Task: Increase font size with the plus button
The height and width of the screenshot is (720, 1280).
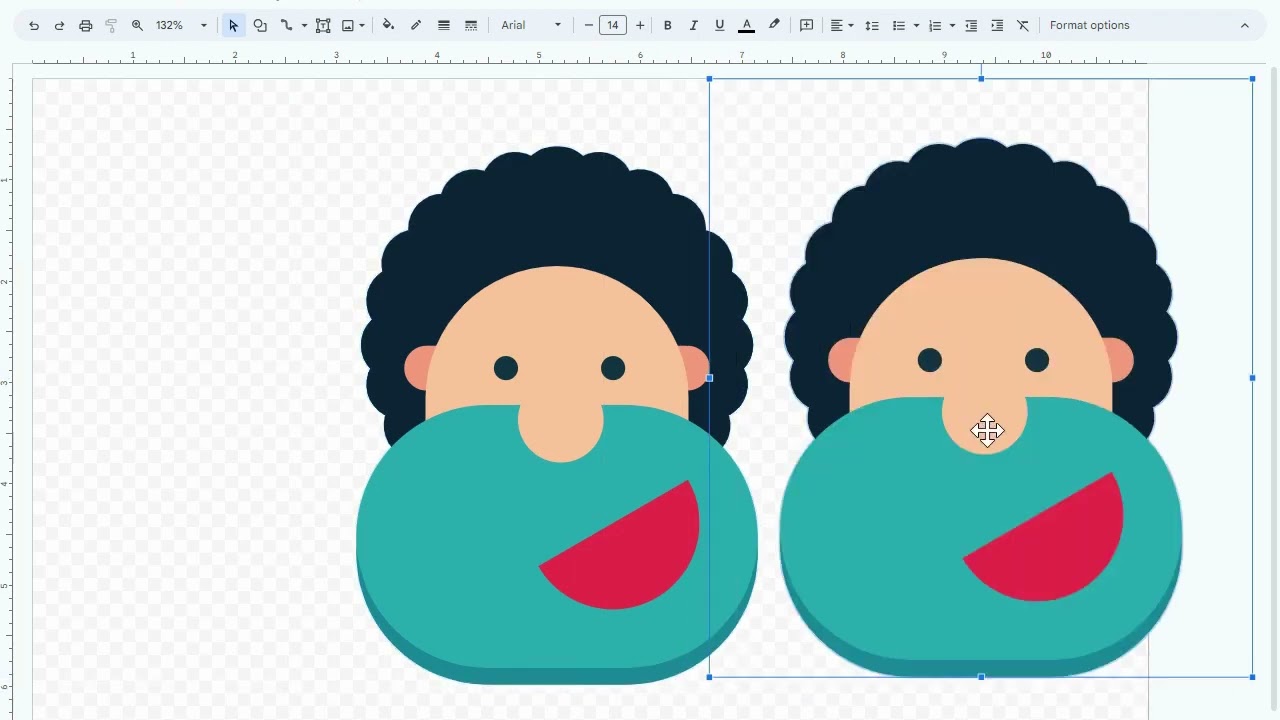Action: pos(640,25)
